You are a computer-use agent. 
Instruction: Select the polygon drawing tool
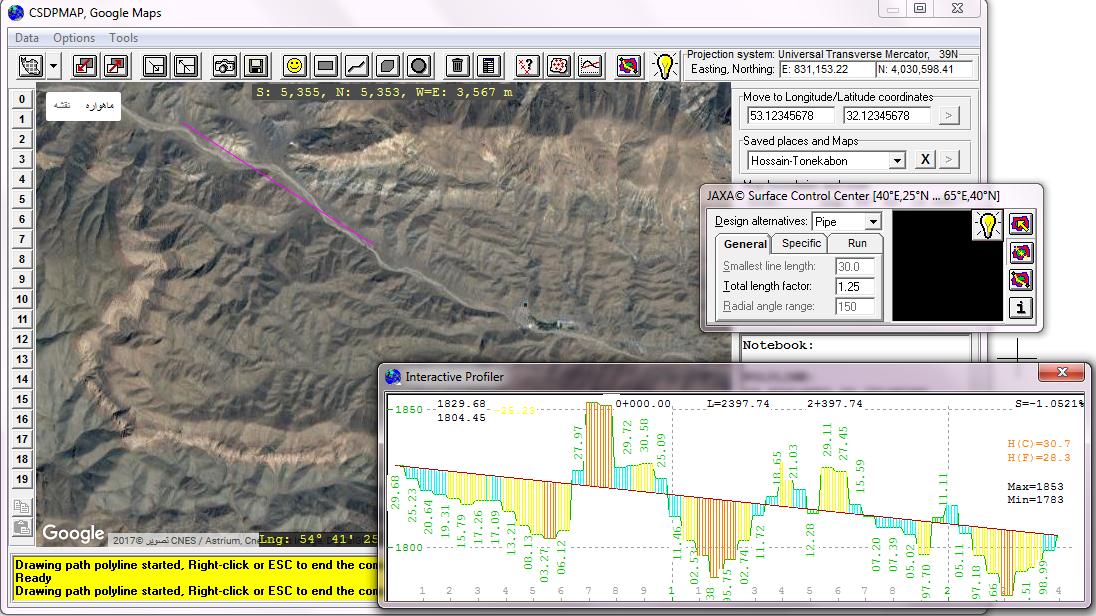pyautogui.click(x=387, y=66)
